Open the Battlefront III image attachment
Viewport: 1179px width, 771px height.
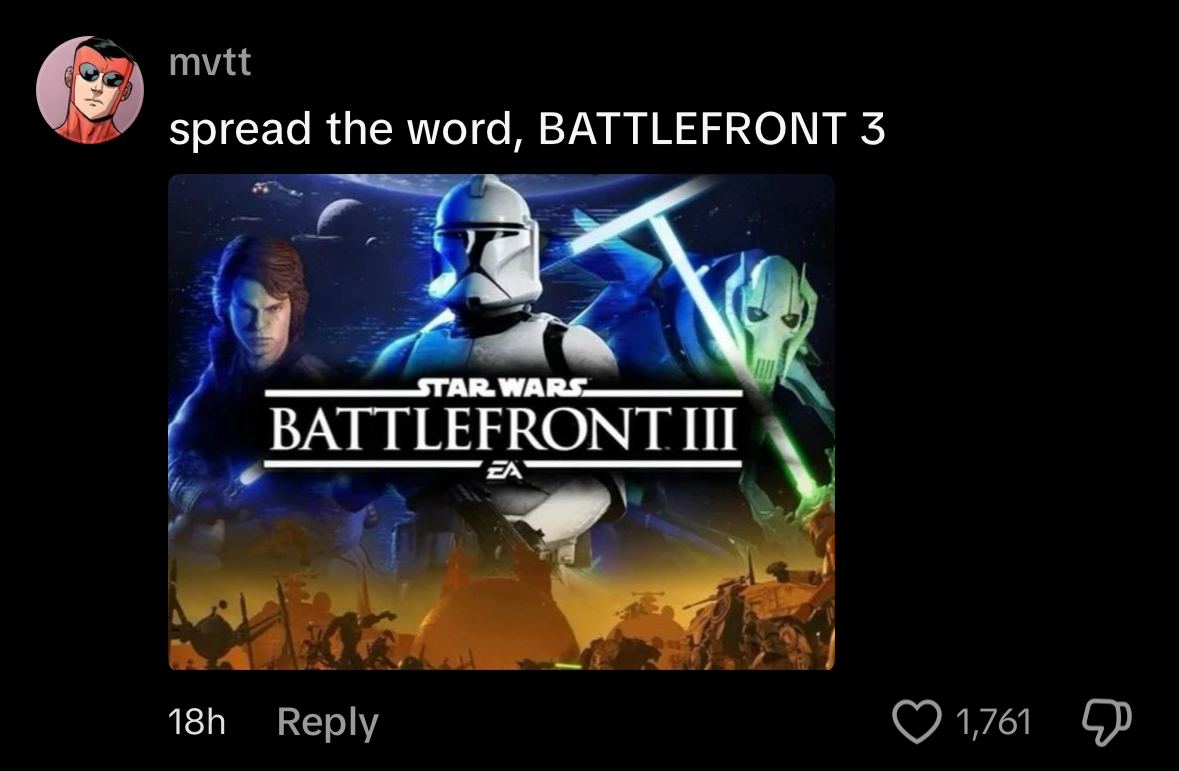[x=502, y=422]
